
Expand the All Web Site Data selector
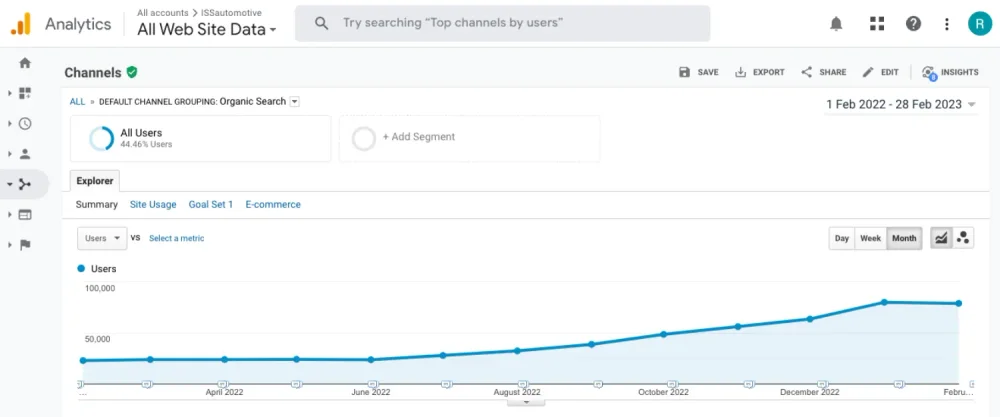click(x=208, y=30)
